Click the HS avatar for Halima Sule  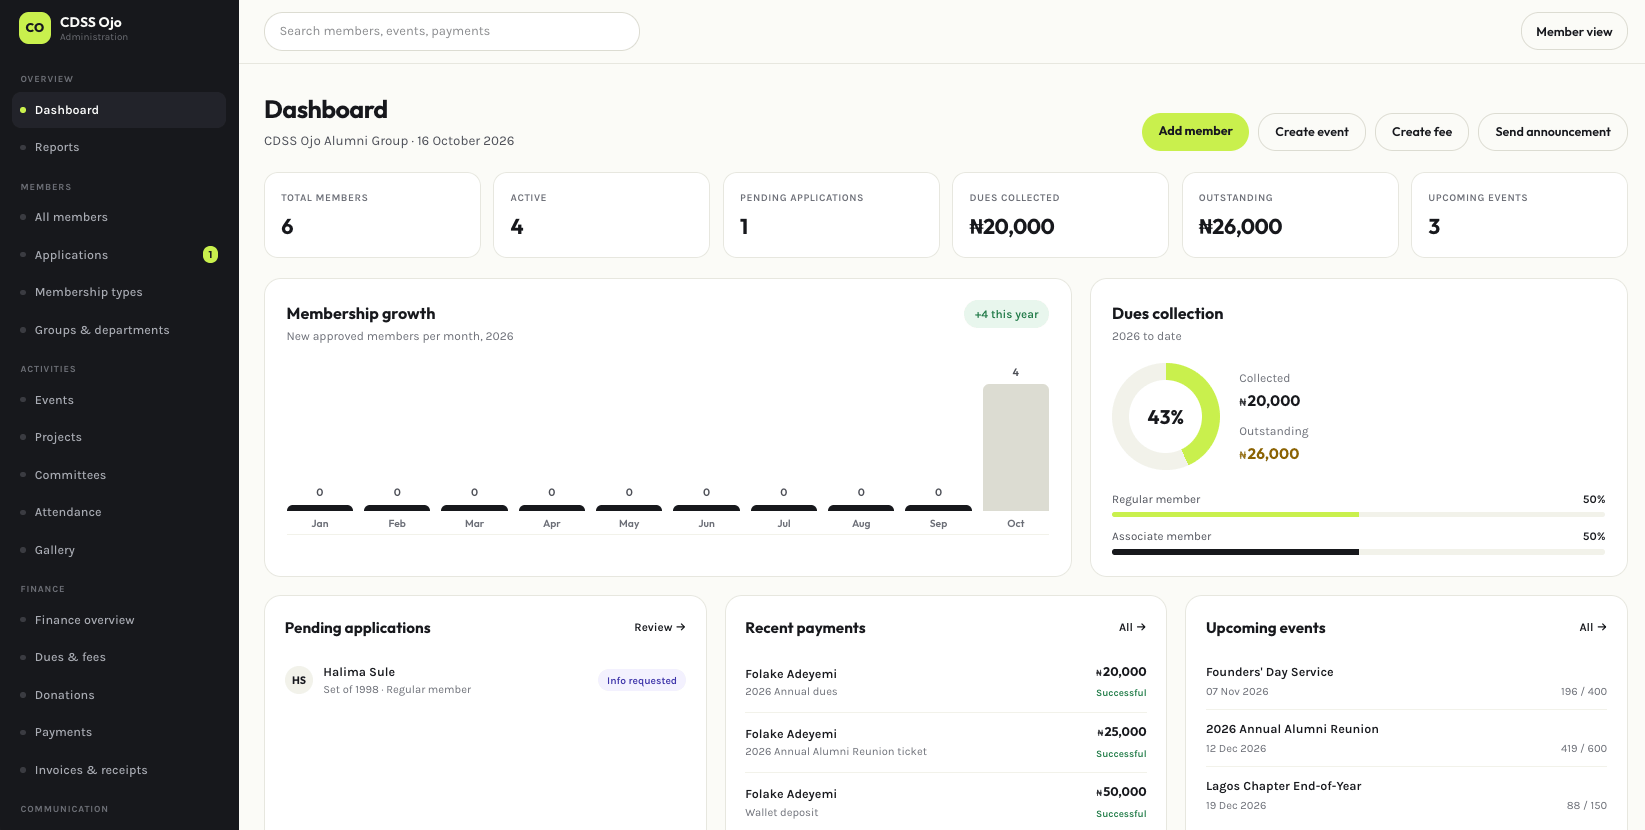[299, 680]
